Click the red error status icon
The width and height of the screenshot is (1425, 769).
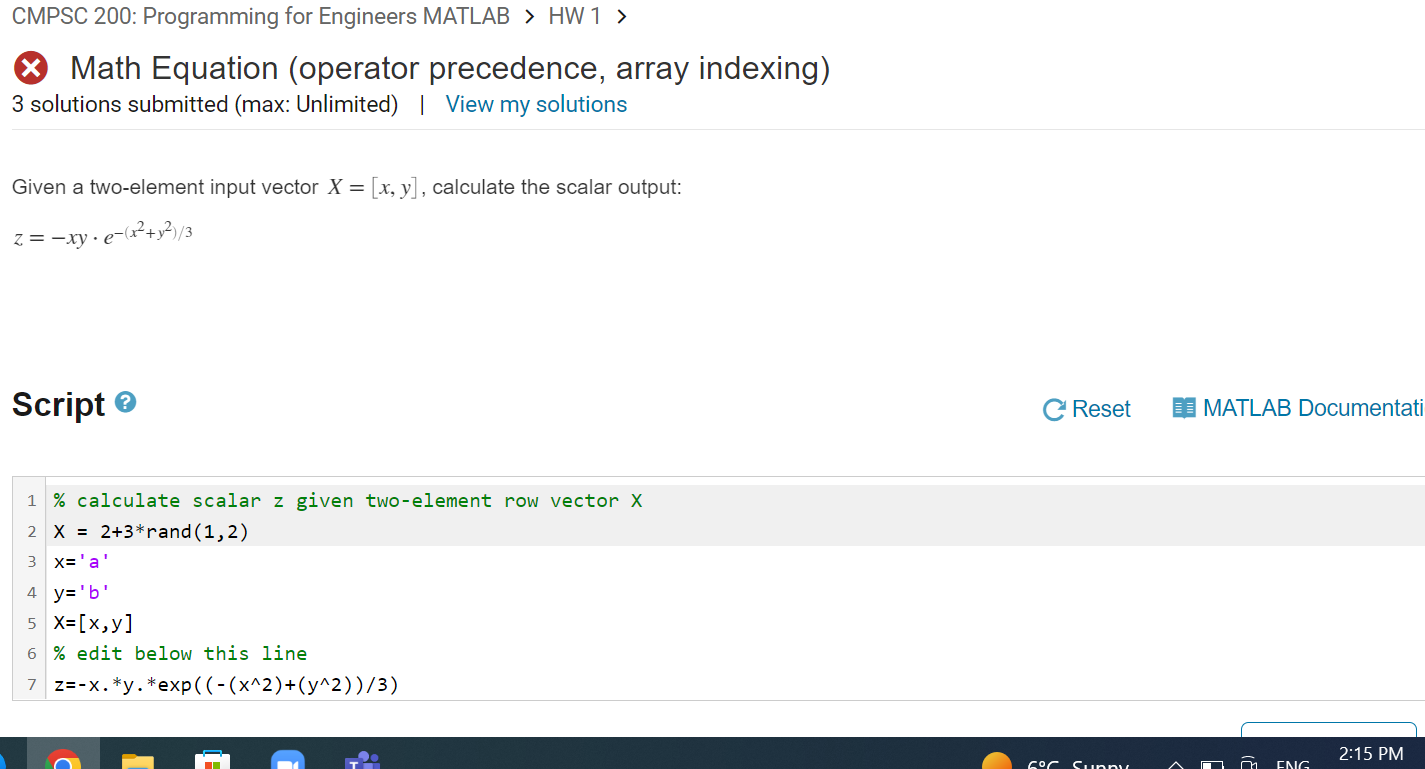[x=29, y=67]
